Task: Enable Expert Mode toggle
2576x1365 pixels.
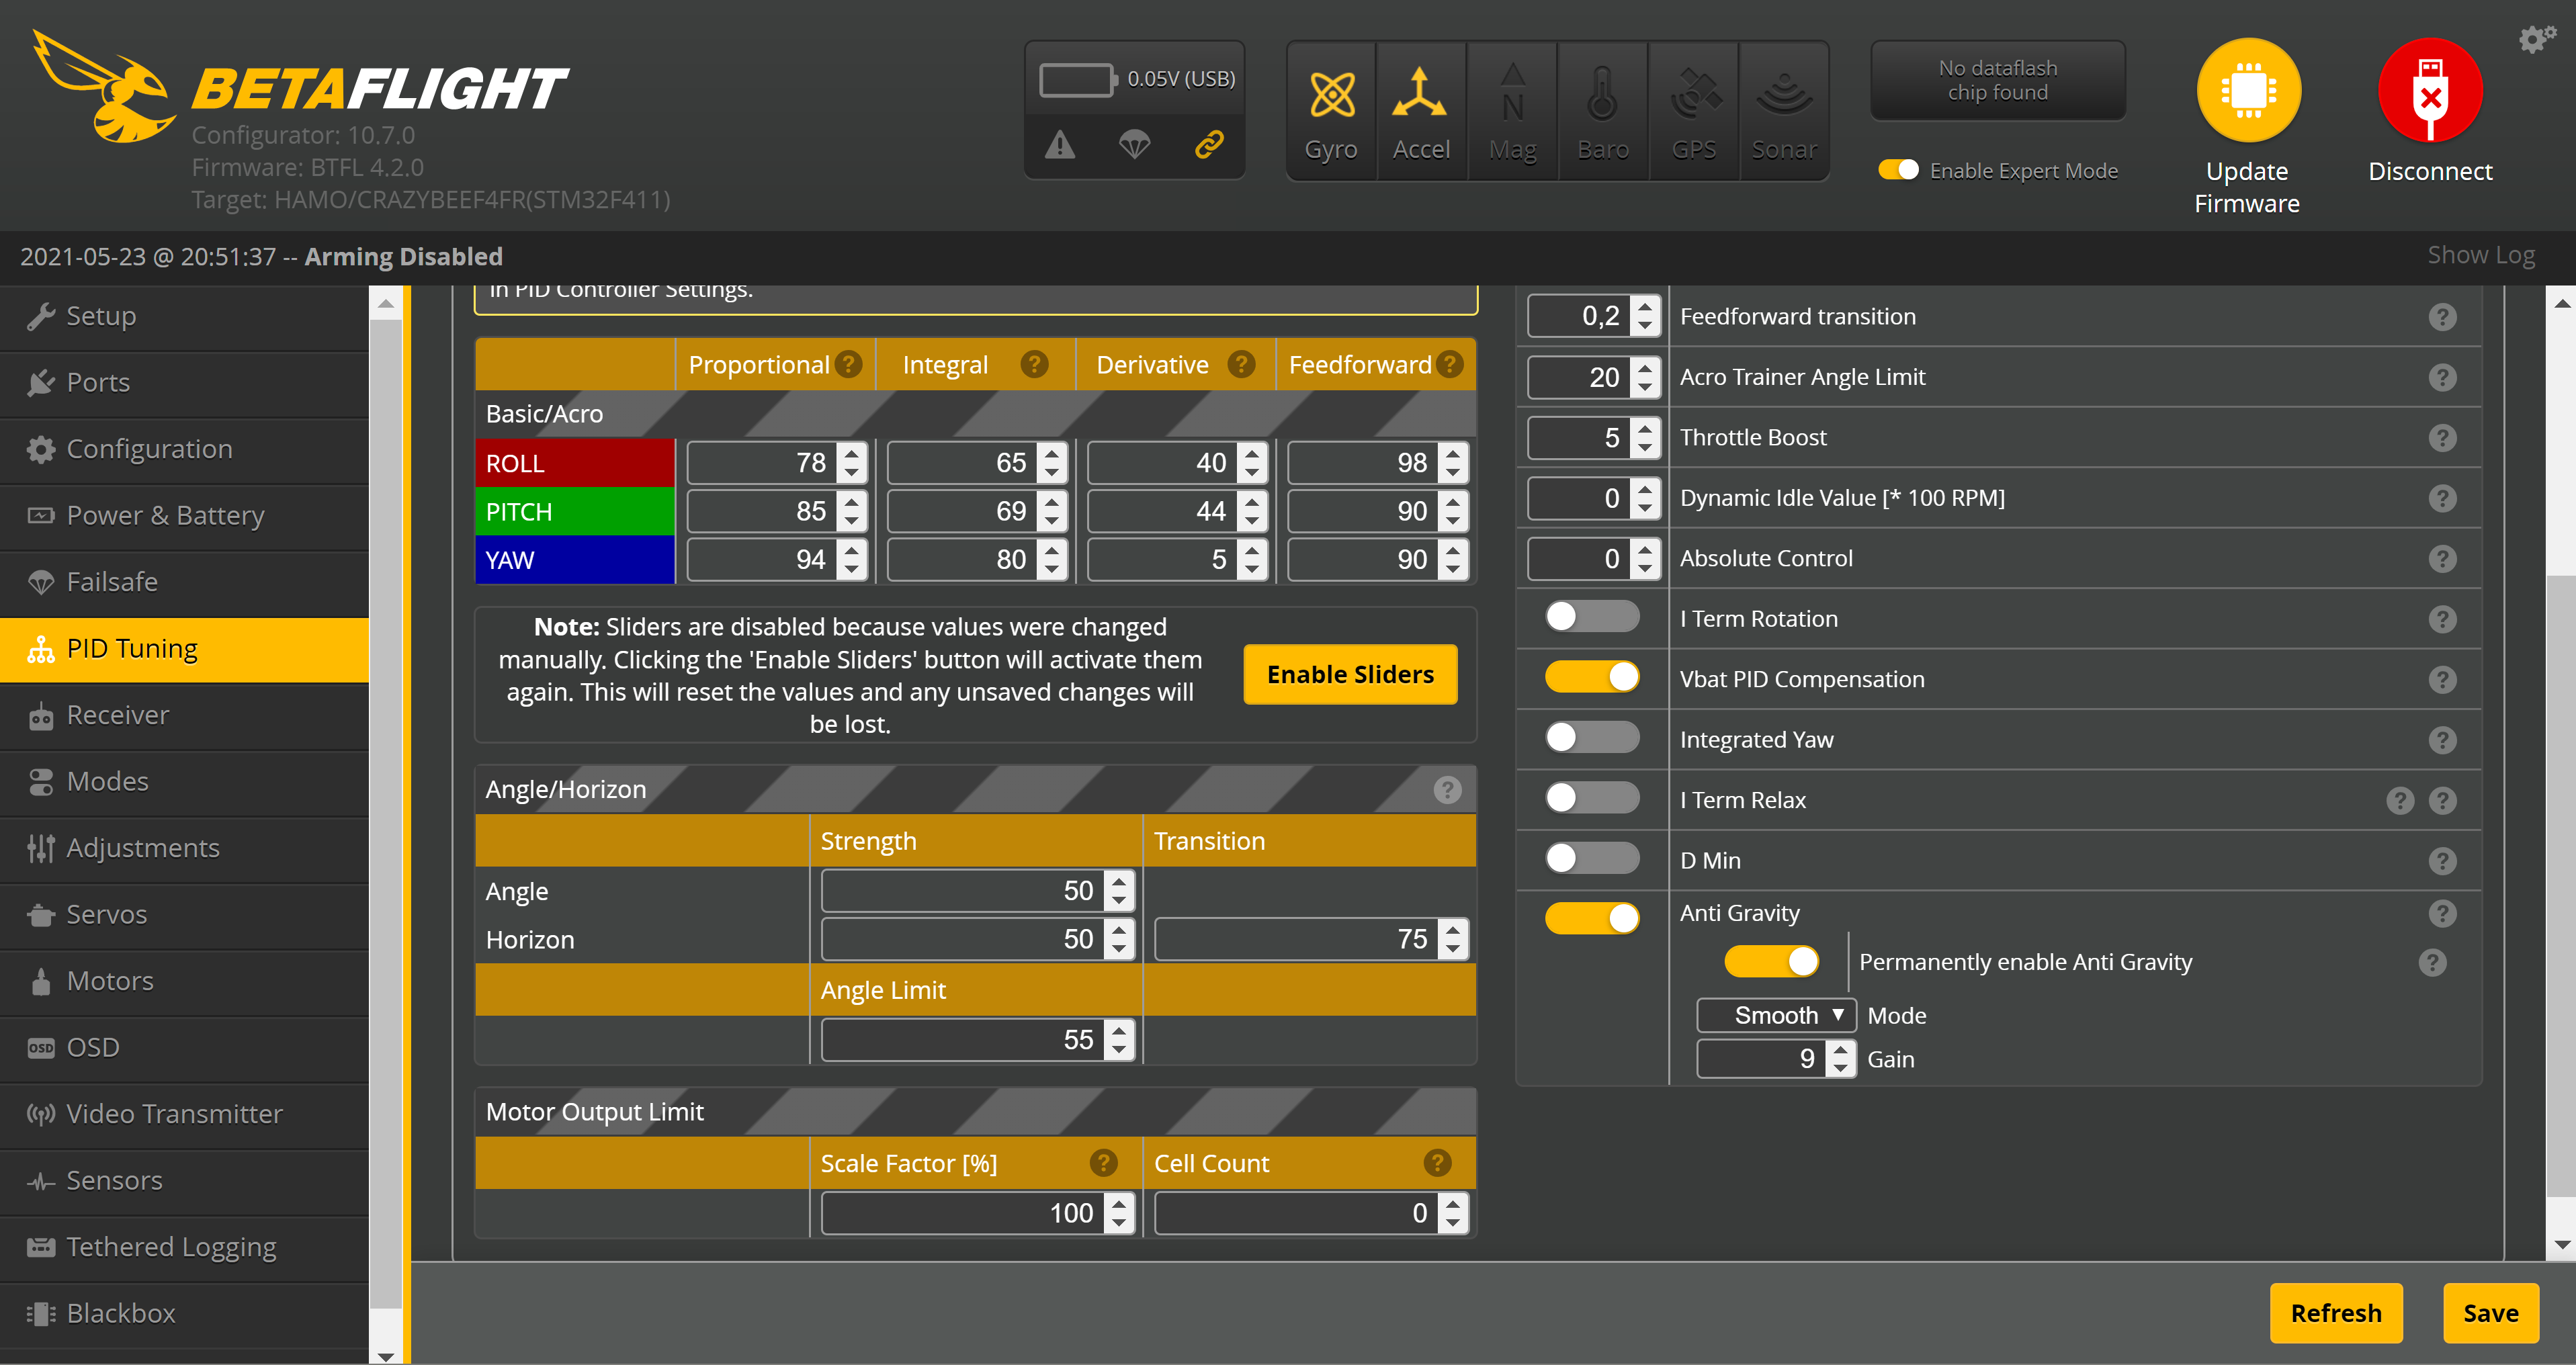Action: (x=1896, y=169)
